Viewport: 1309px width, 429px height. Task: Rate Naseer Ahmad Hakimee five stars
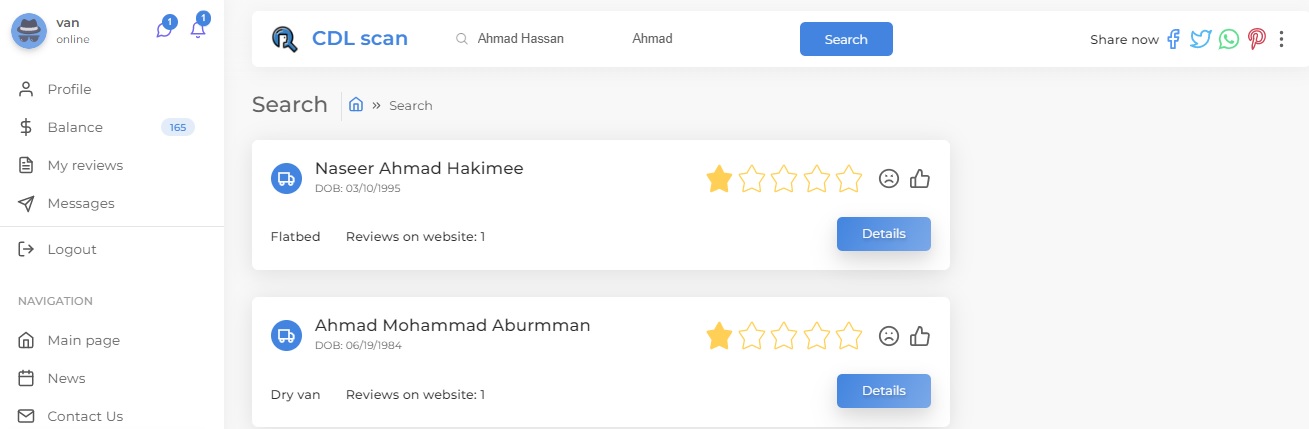(x=849, y=179)
